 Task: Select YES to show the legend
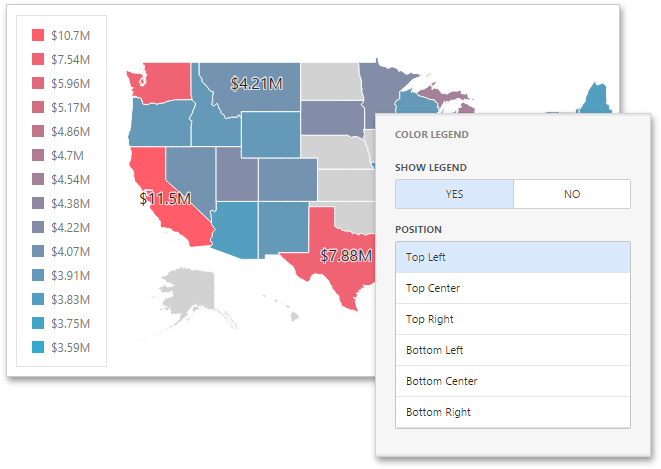click(454, 194)
